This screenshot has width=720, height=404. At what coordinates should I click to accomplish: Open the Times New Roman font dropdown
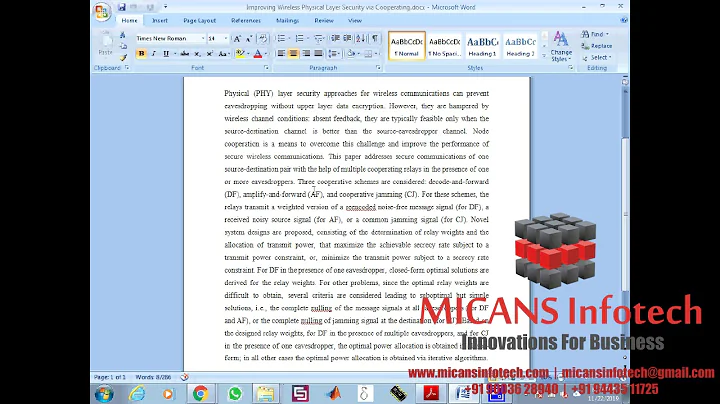(202, 39)
